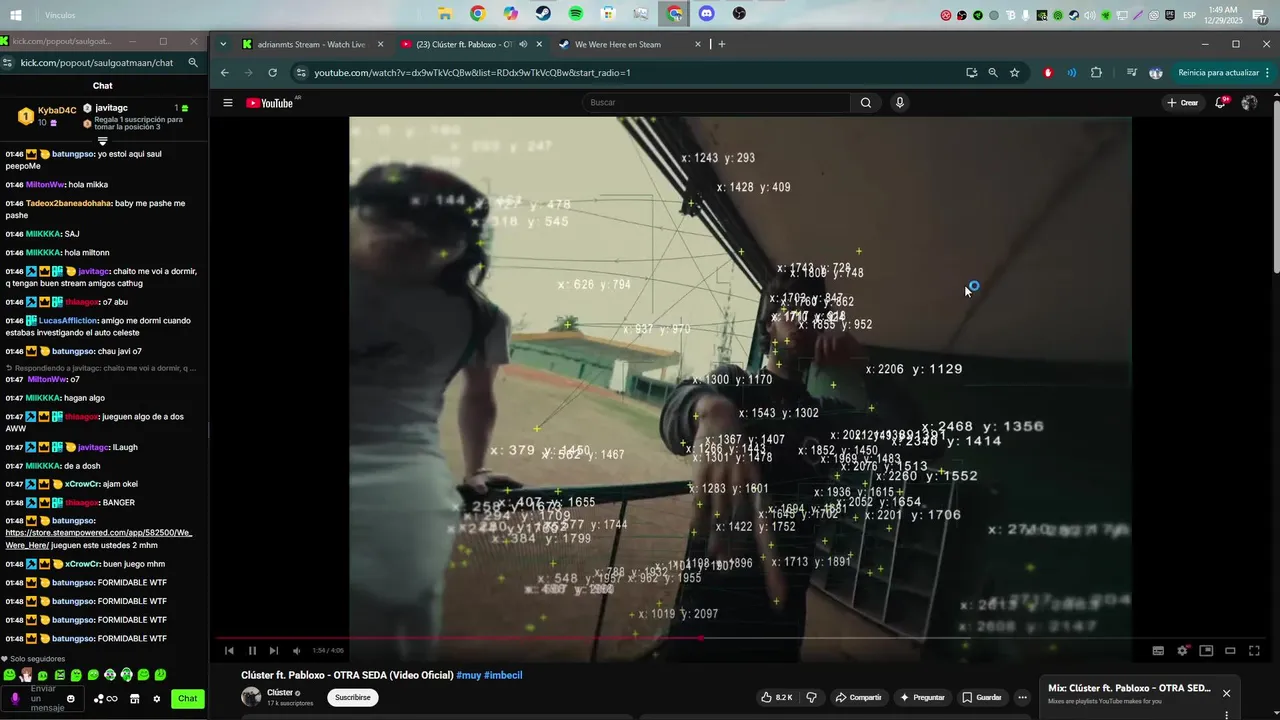The width and height of the screenshot is (1280, 720).
Task: Close the Mix playlist panel
Action: point(1226,693)
